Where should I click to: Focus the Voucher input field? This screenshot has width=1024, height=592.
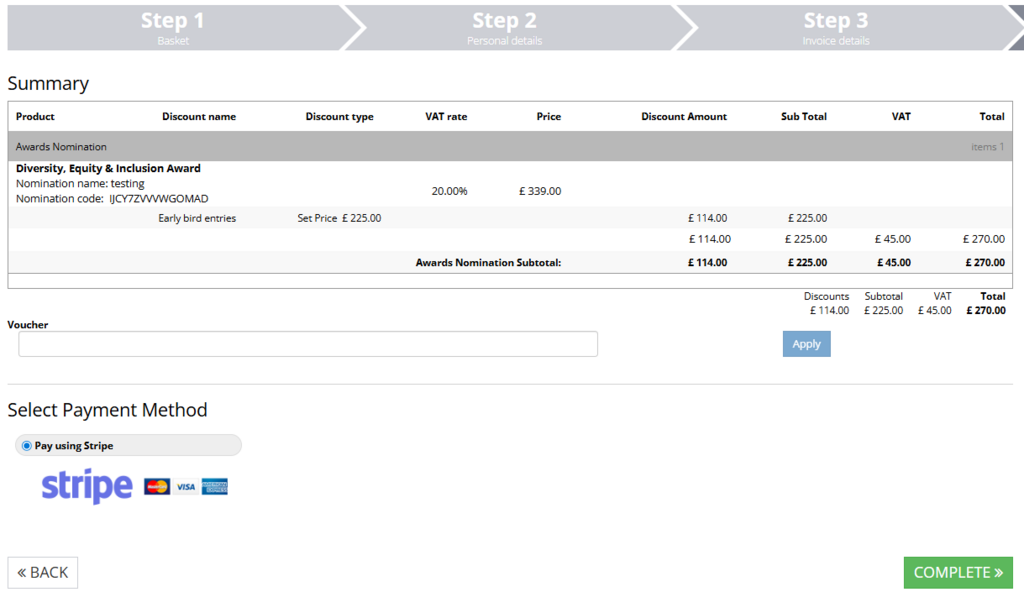coord(308,344)
